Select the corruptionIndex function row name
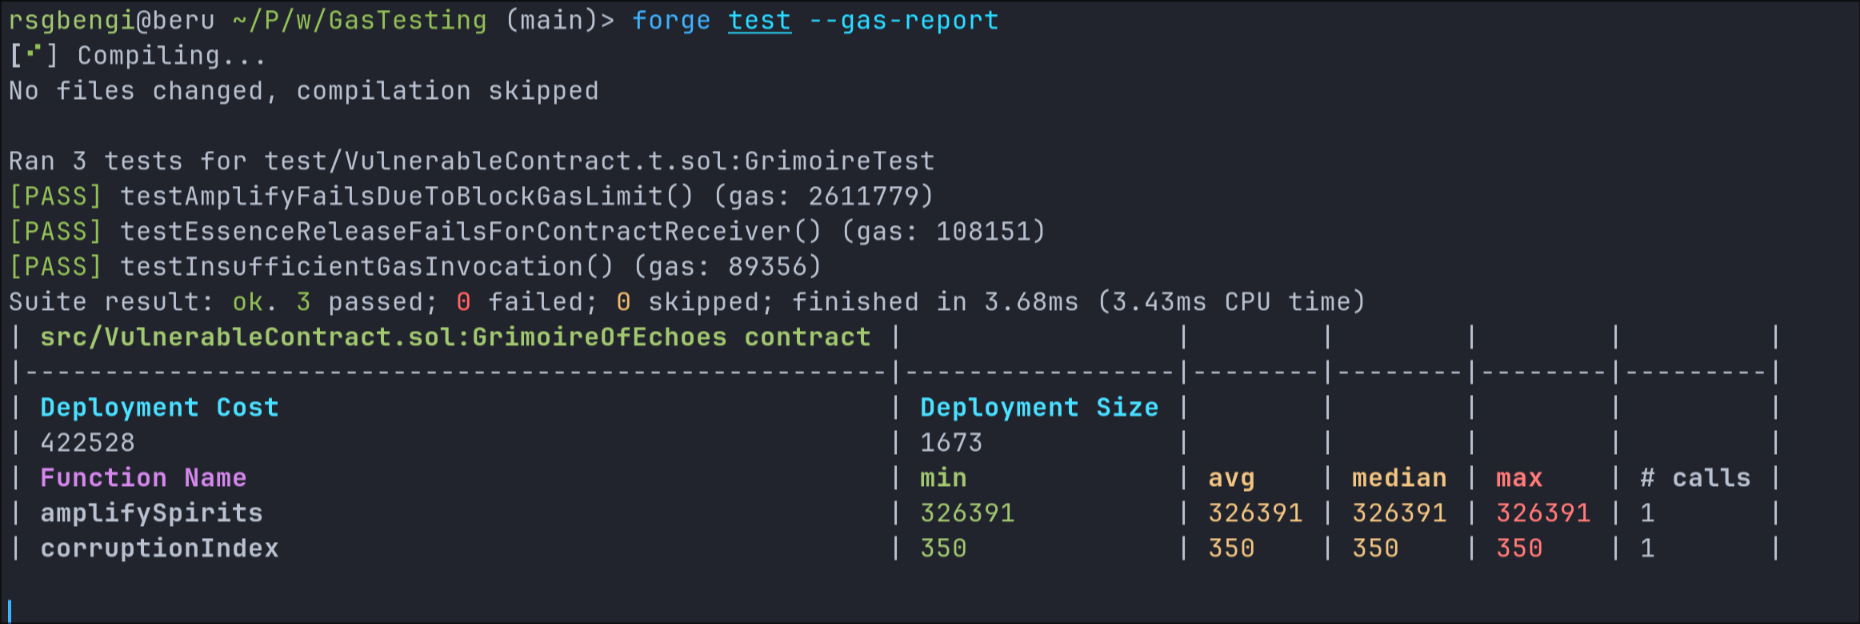The image size is (1860, 624). (x=159, y=548)
